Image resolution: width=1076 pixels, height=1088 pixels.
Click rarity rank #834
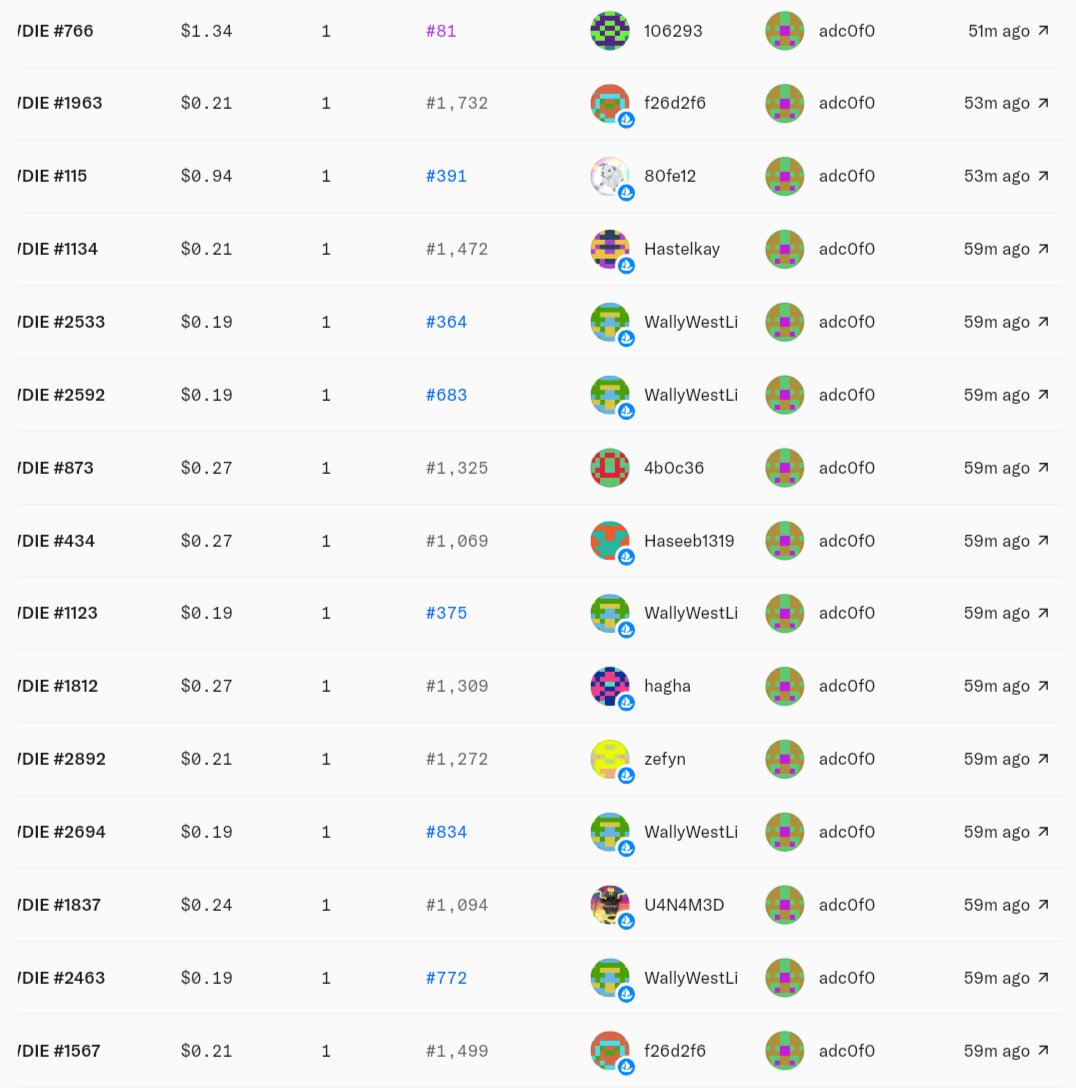click(446, 832)
